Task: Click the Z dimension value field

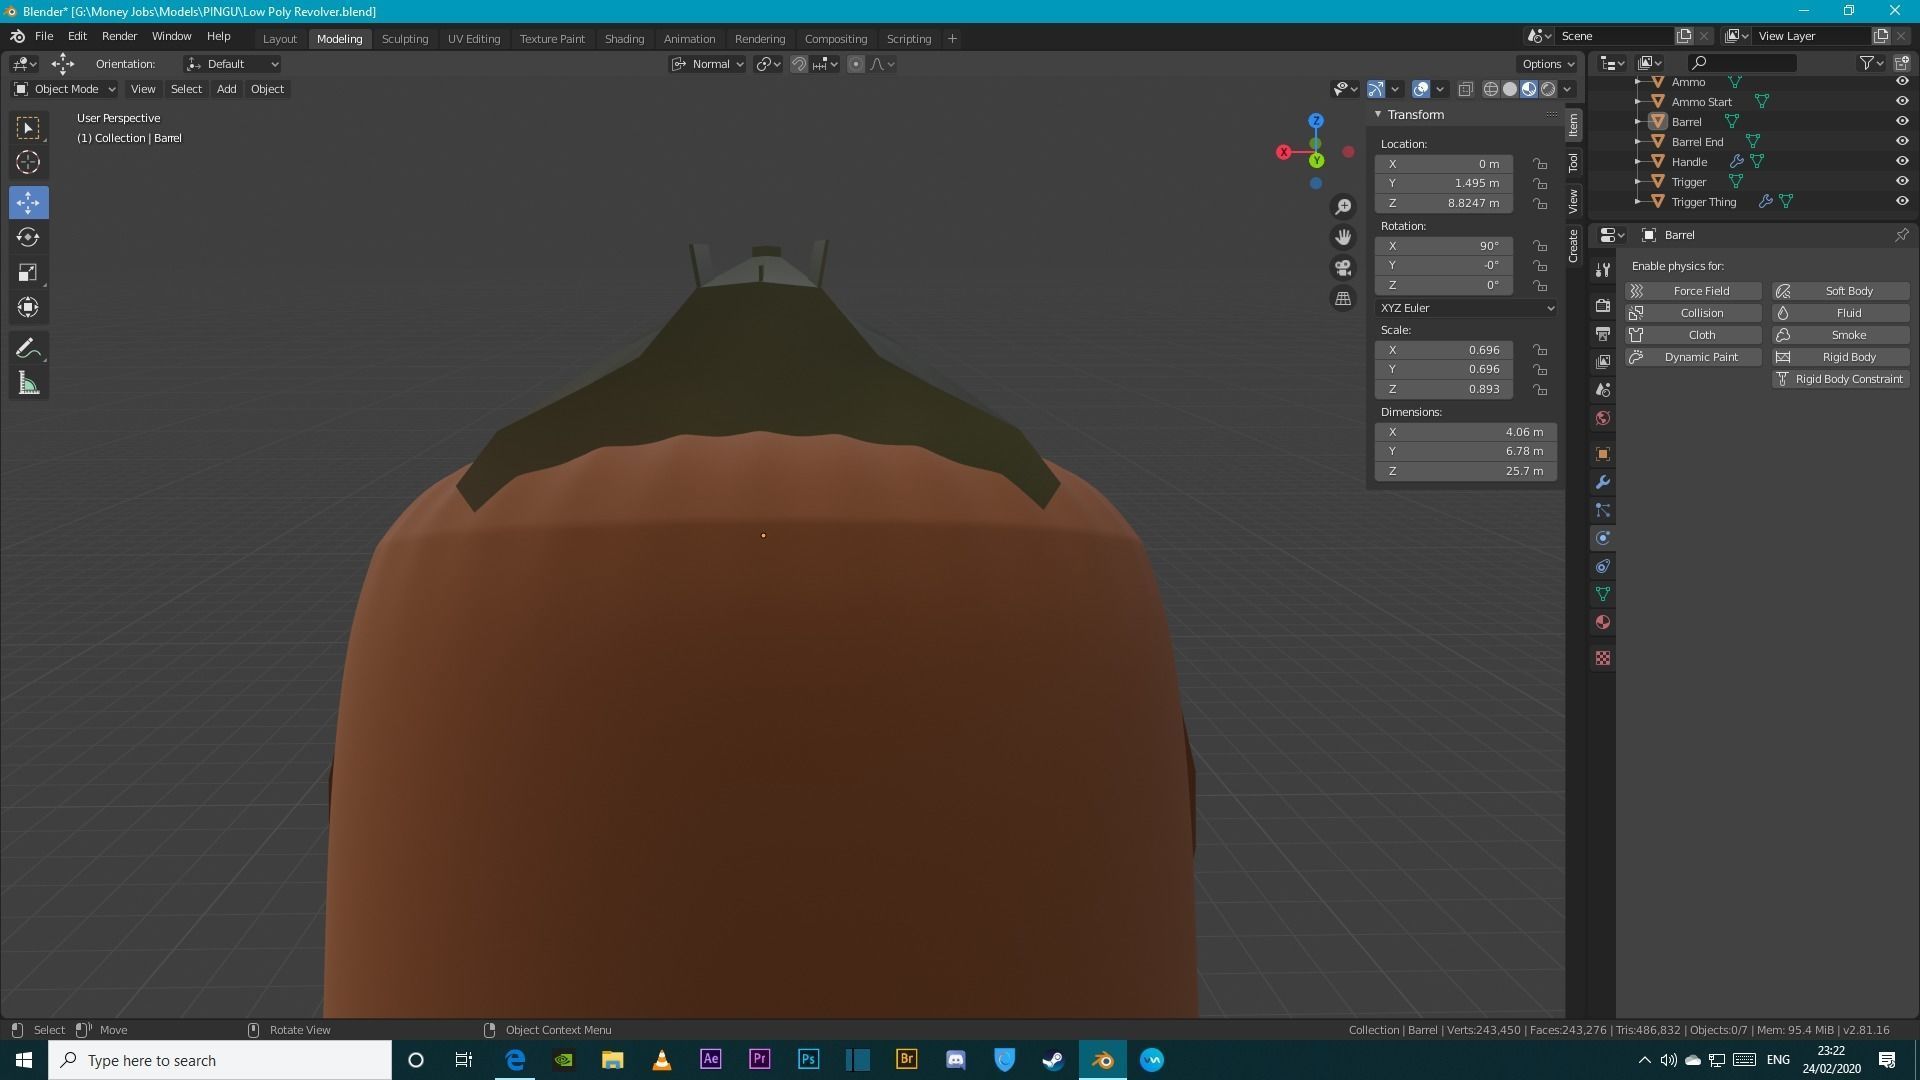Action: [x=1465, y=471]
